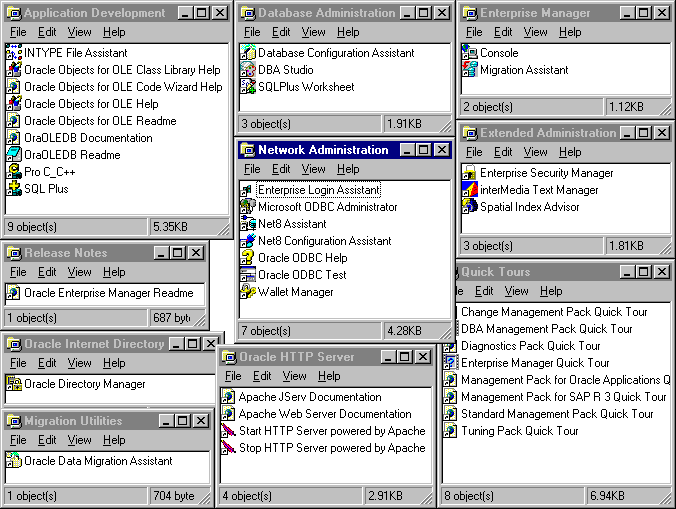Open SQLPlus Worksheet icon

(248, 87)
